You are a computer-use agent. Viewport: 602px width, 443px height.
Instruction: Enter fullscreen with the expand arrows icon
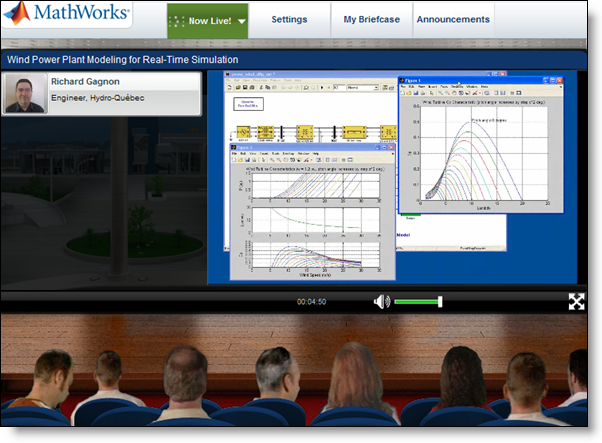pos(577,301)
